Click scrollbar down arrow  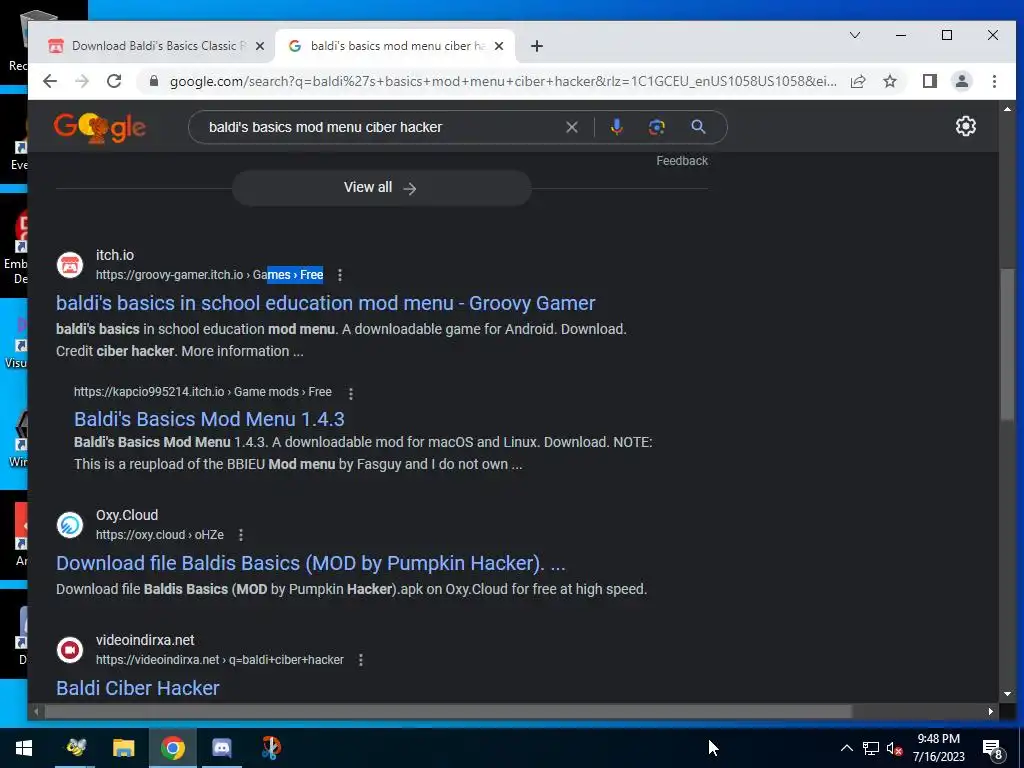pyautogui.click(x=1006, y=694)
